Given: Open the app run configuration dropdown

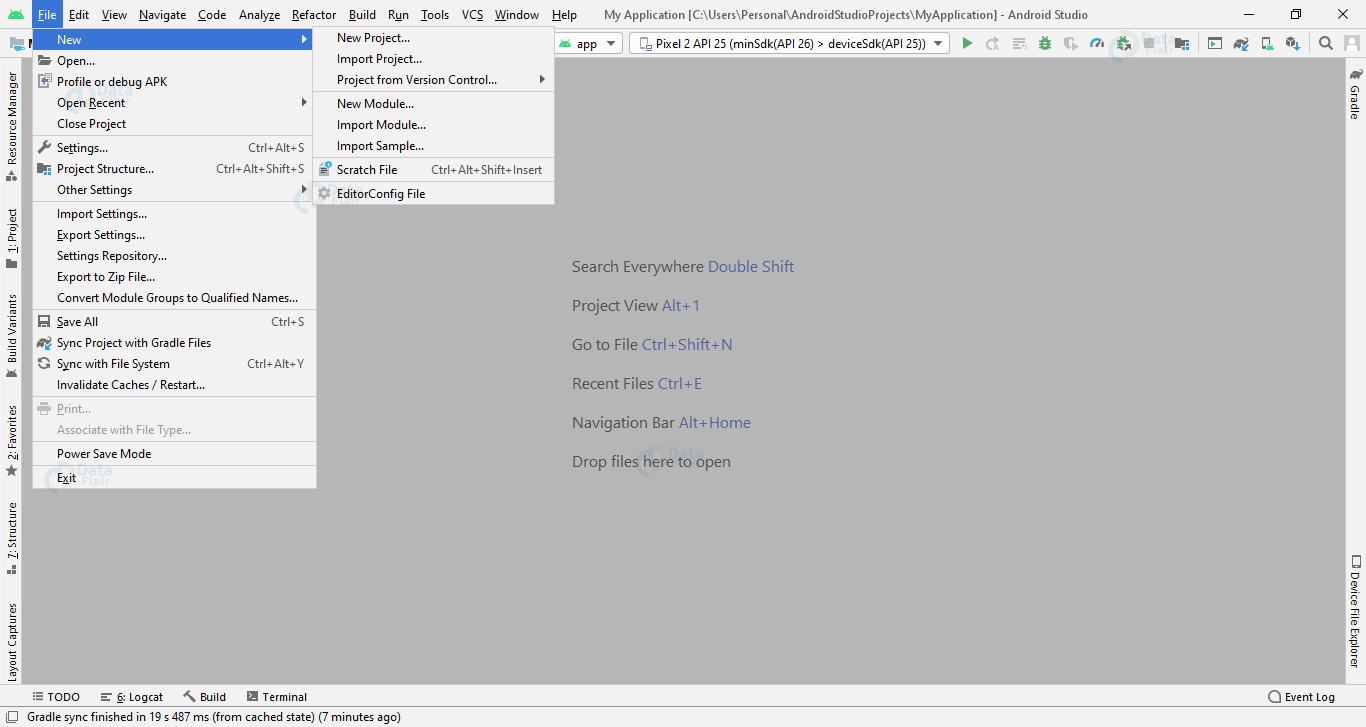Looking at the screenshot, I should tap(588, 43).
